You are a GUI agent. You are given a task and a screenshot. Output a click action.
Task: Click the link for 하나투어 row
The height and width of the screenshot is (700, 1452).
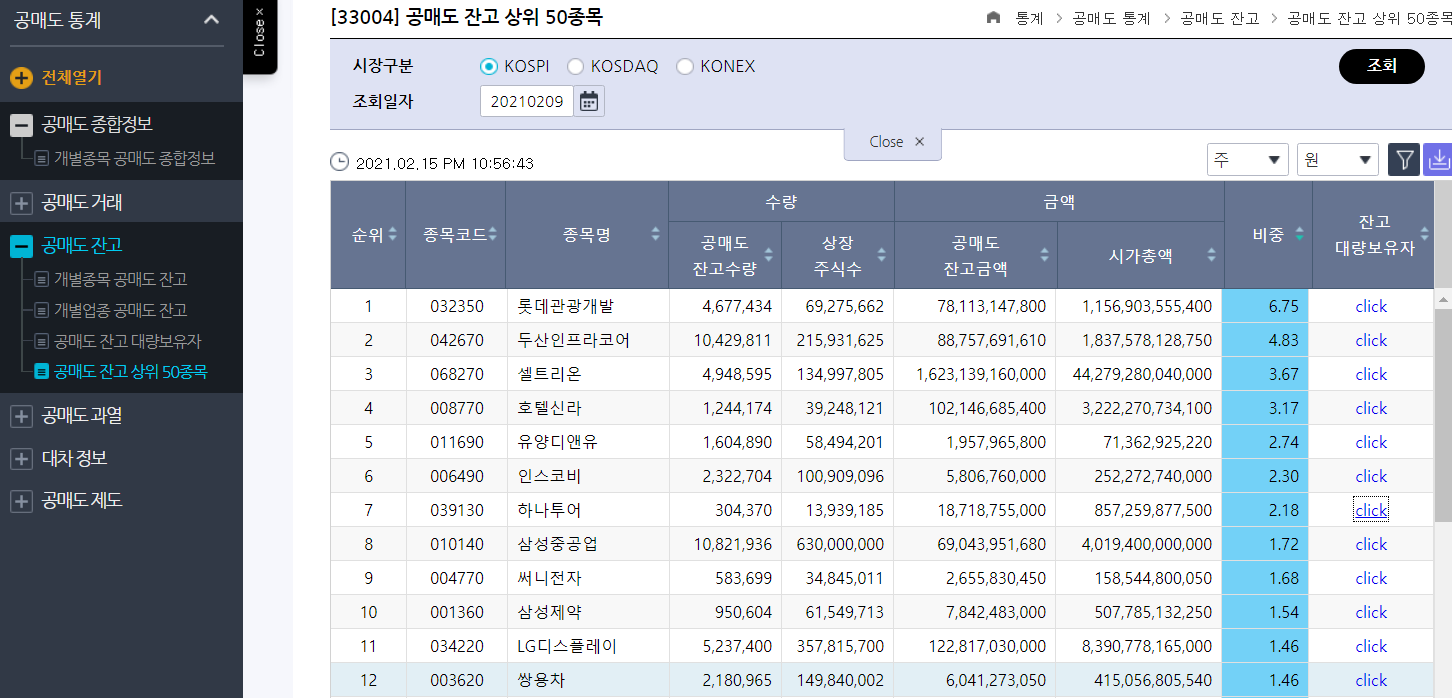pyautogui.click(x=1370, y=510)
